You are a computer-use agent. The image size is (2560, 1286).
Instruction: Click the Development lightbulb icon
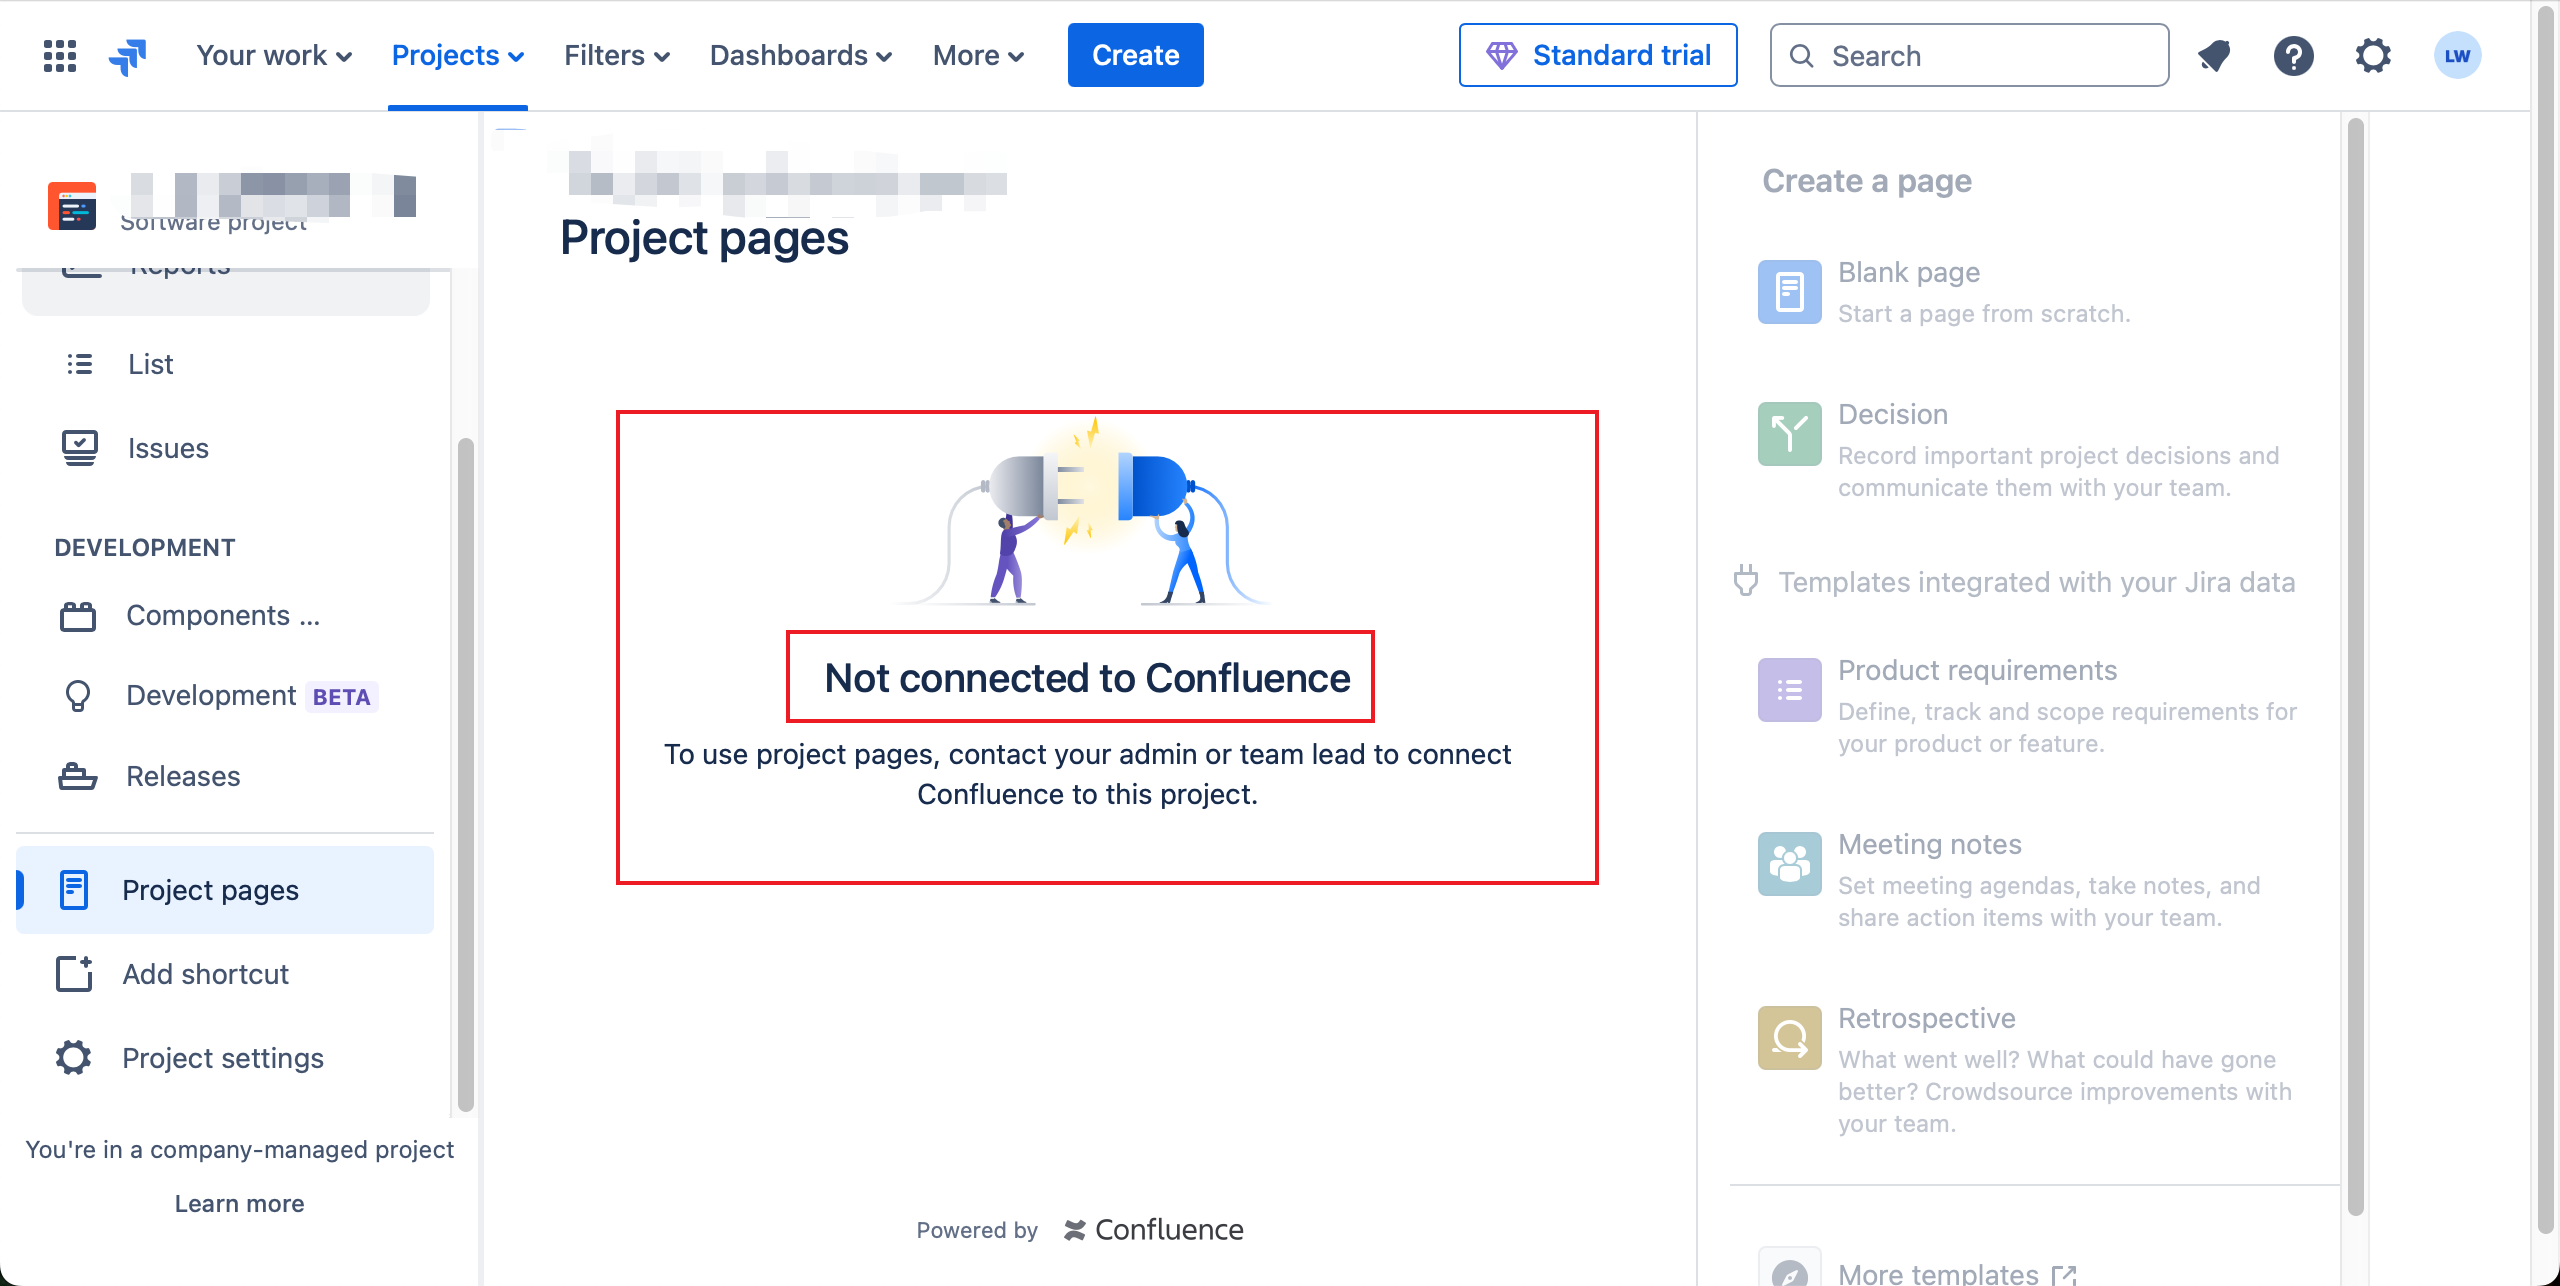(78, 696)
